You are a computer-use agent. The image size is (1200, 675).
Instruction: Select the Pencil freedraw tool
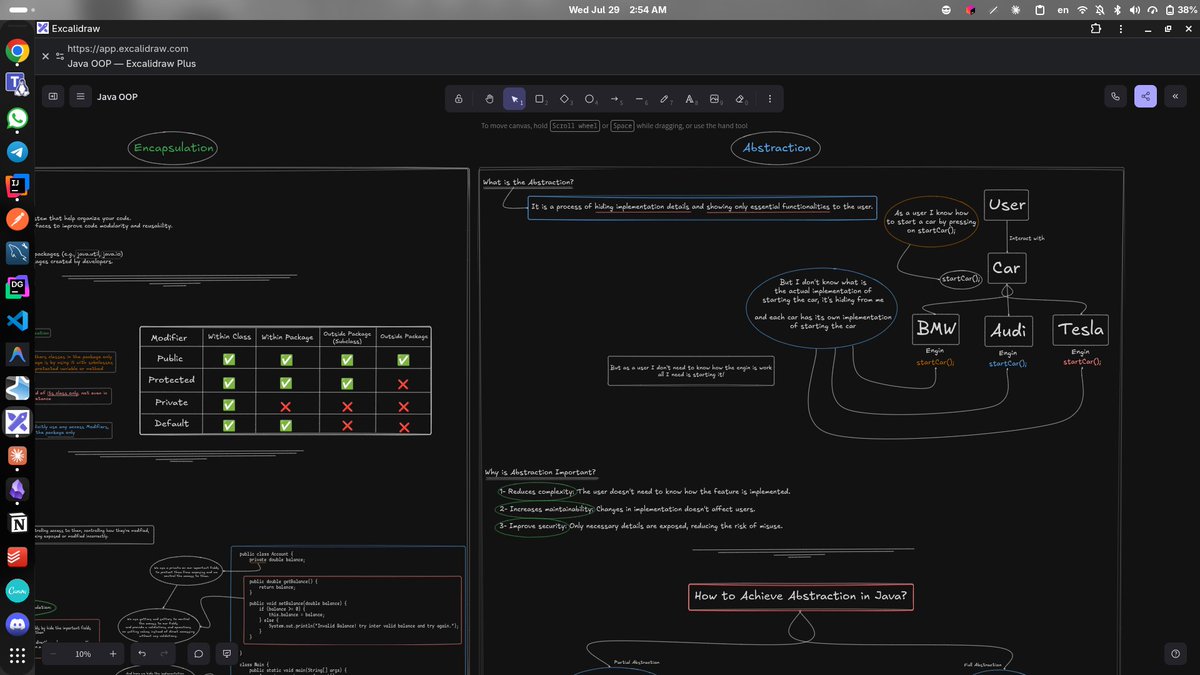point(666,99)
